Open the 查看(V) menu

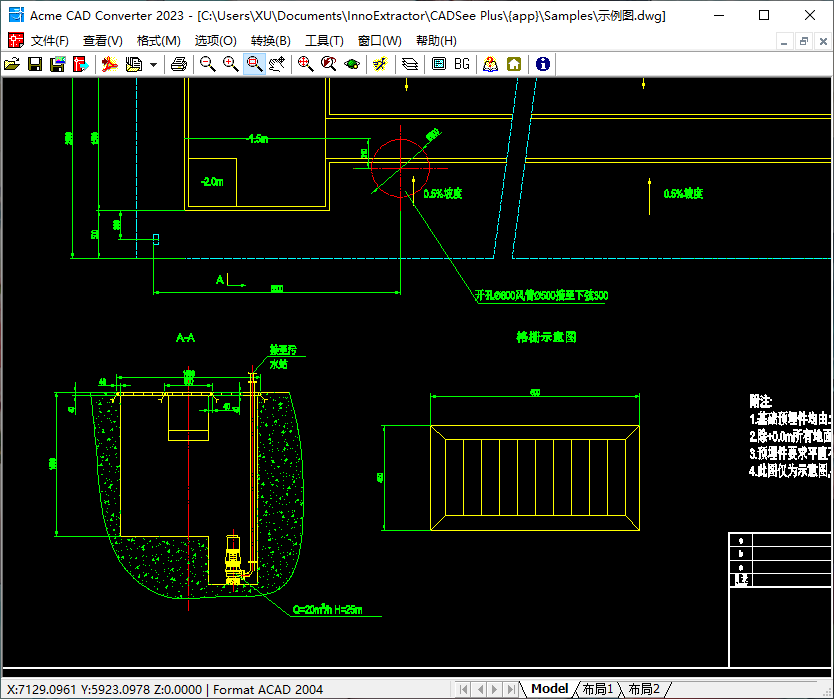[x=103, y=41]
